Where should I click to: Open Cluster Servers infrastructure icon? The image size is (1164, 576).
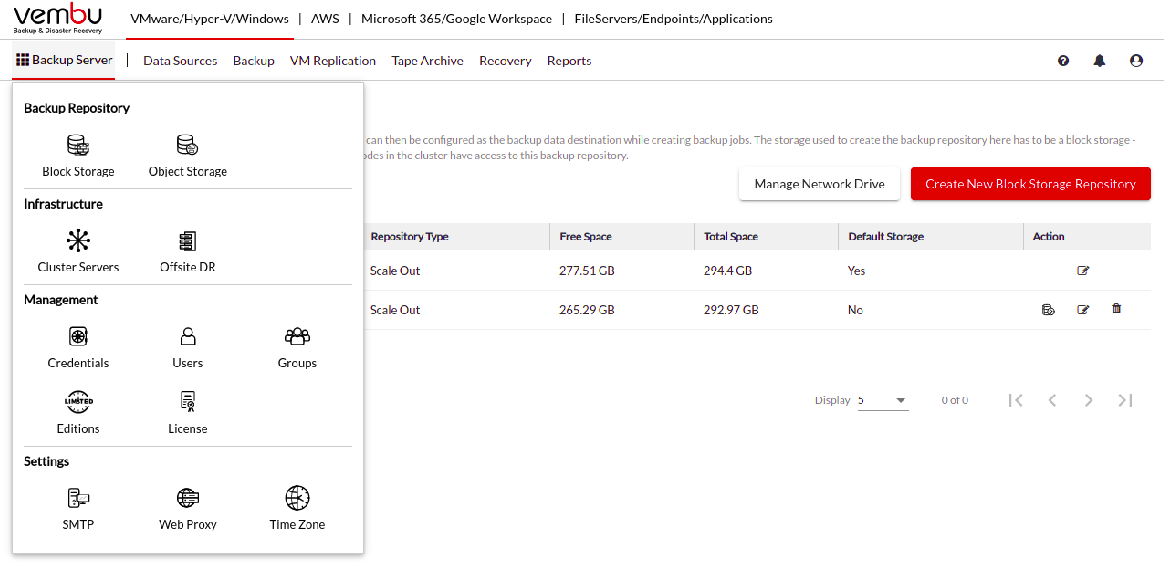click(78, 240)
